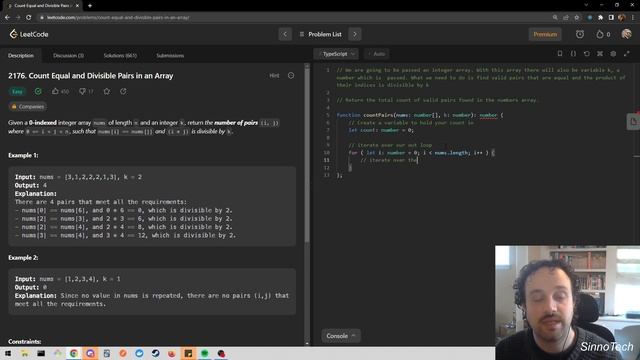Screen dimensions: 640x360
Task: Open Chrome from the taskbar
Action: [x=74, y=353]
